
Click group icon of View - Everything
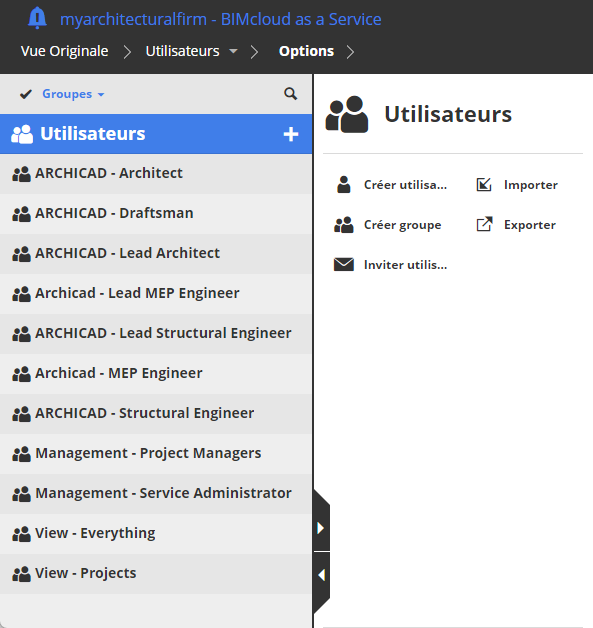pyautogui.click(x=21, y=534)
